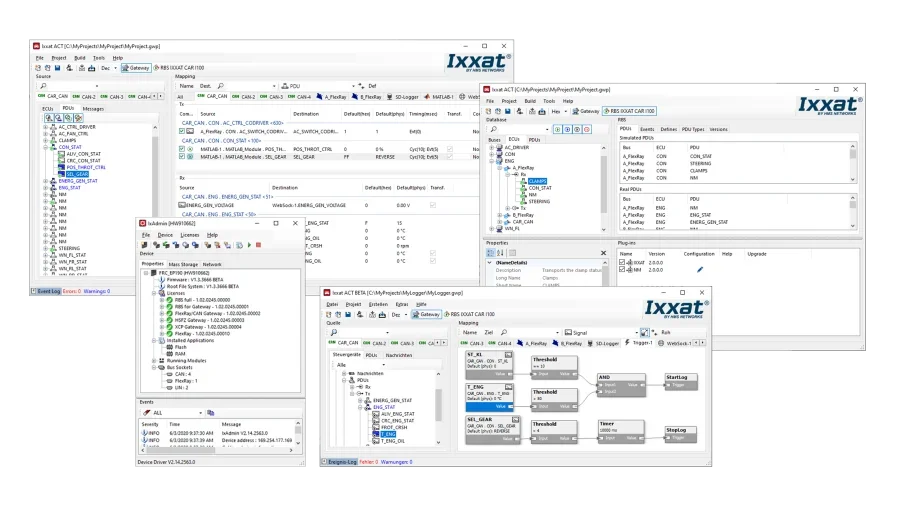Click the green start arrow in IxAdmin toolbar
Image resolution: width=900 pixels, height=506 pixels.
point(249,245)
